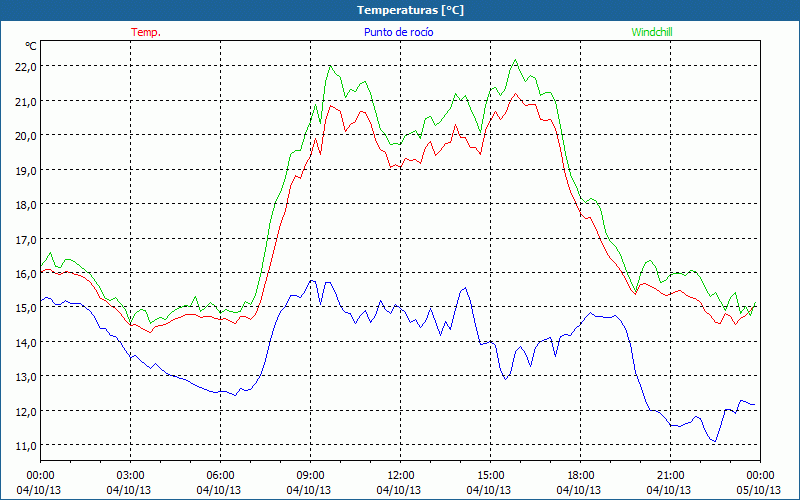Viewport: 800px width, 500px height.
Task: Click the 13,0 y-axis value
Action: [x=26, y=377]
